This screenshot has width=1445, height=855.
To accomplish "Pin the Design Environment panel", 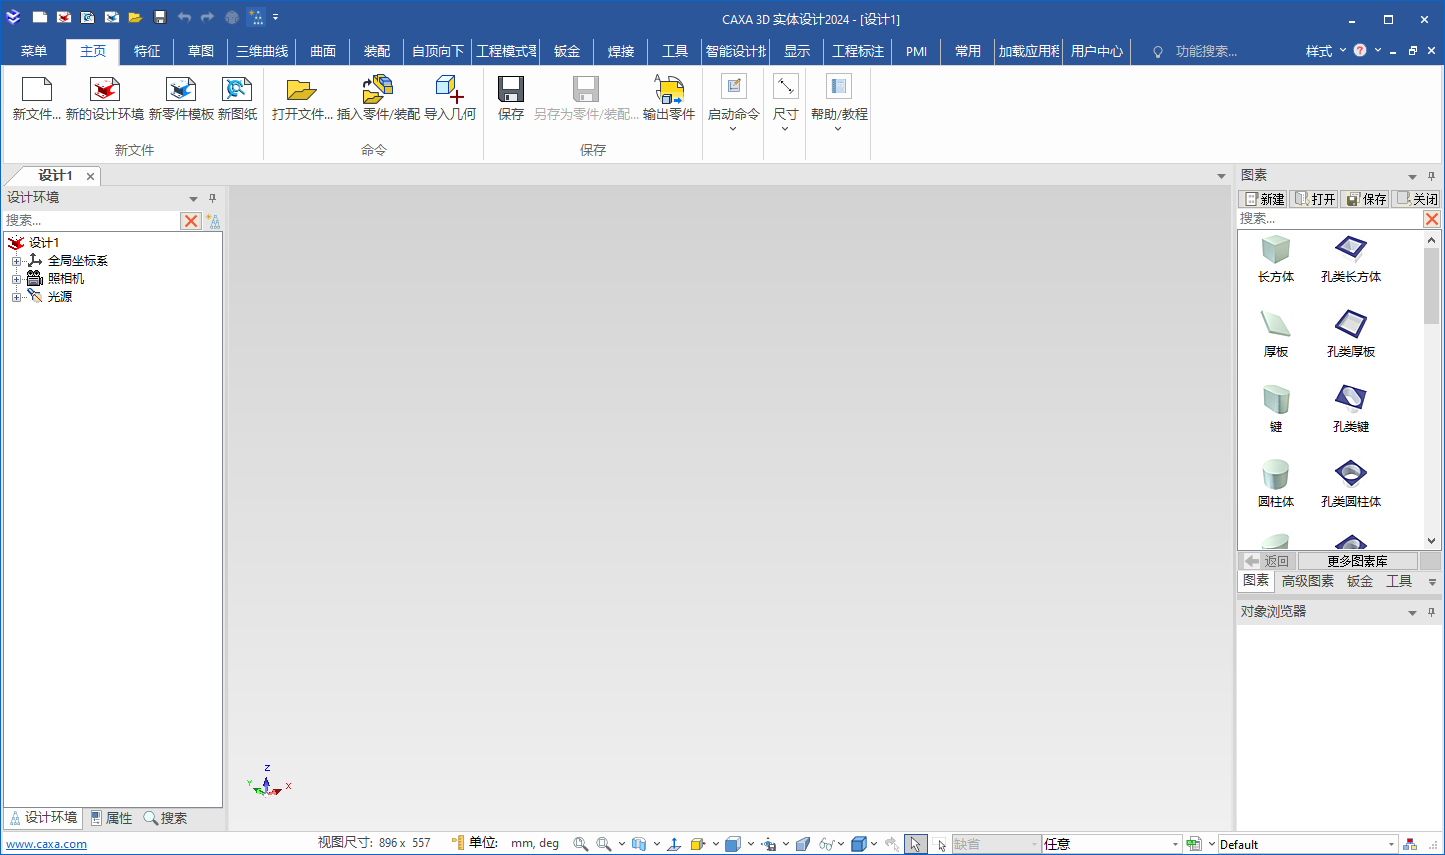I will click(212, 198).
